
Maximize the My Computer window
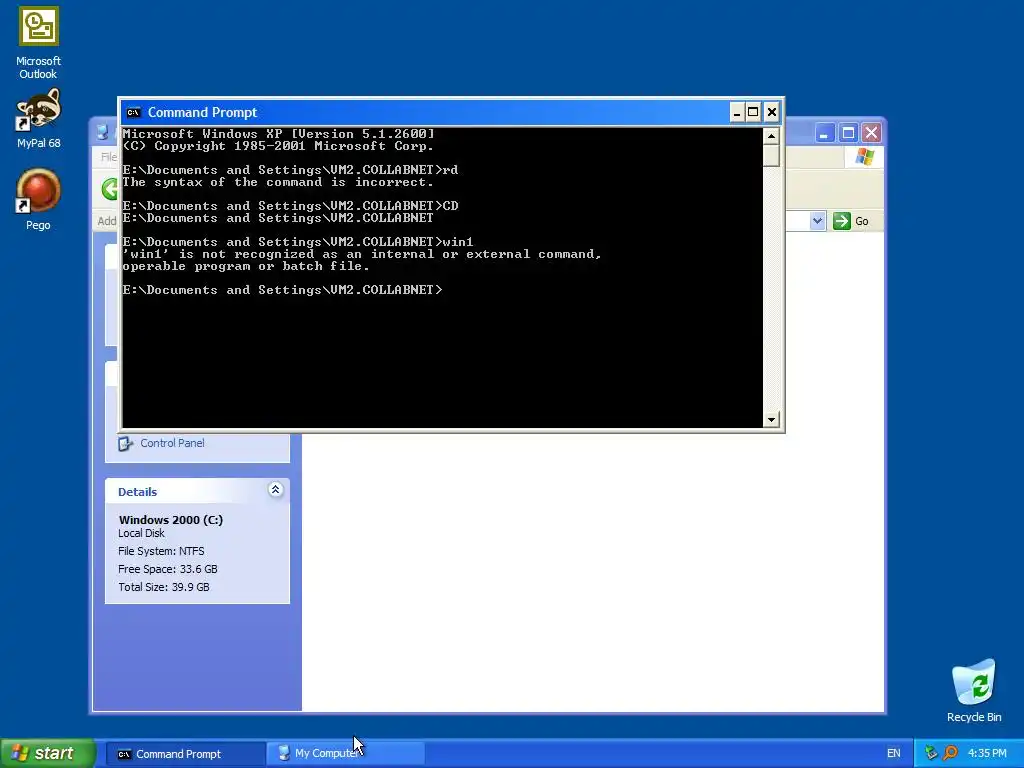coord(848,133)
